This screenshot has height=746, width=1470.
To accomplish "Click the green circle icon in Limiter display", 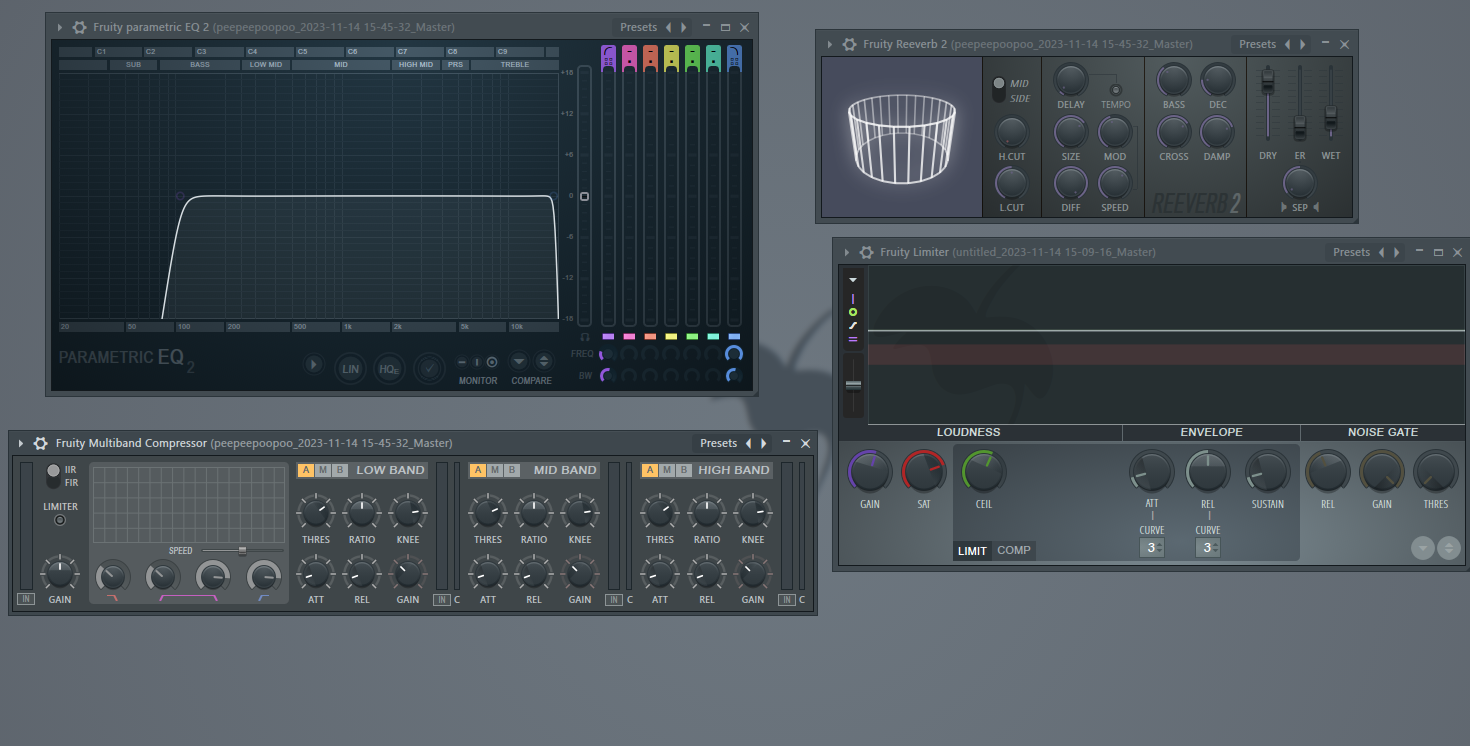I will pyautogui.click(x=853, y=312).
